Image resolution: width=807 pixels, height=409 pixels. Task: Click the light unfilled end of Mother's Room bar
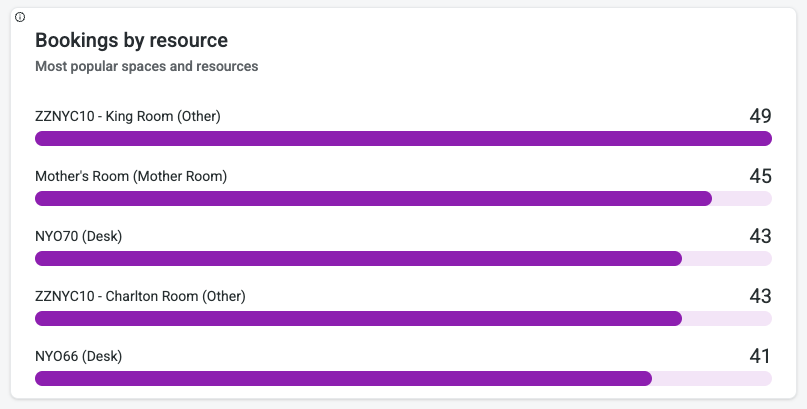[742, 199]
